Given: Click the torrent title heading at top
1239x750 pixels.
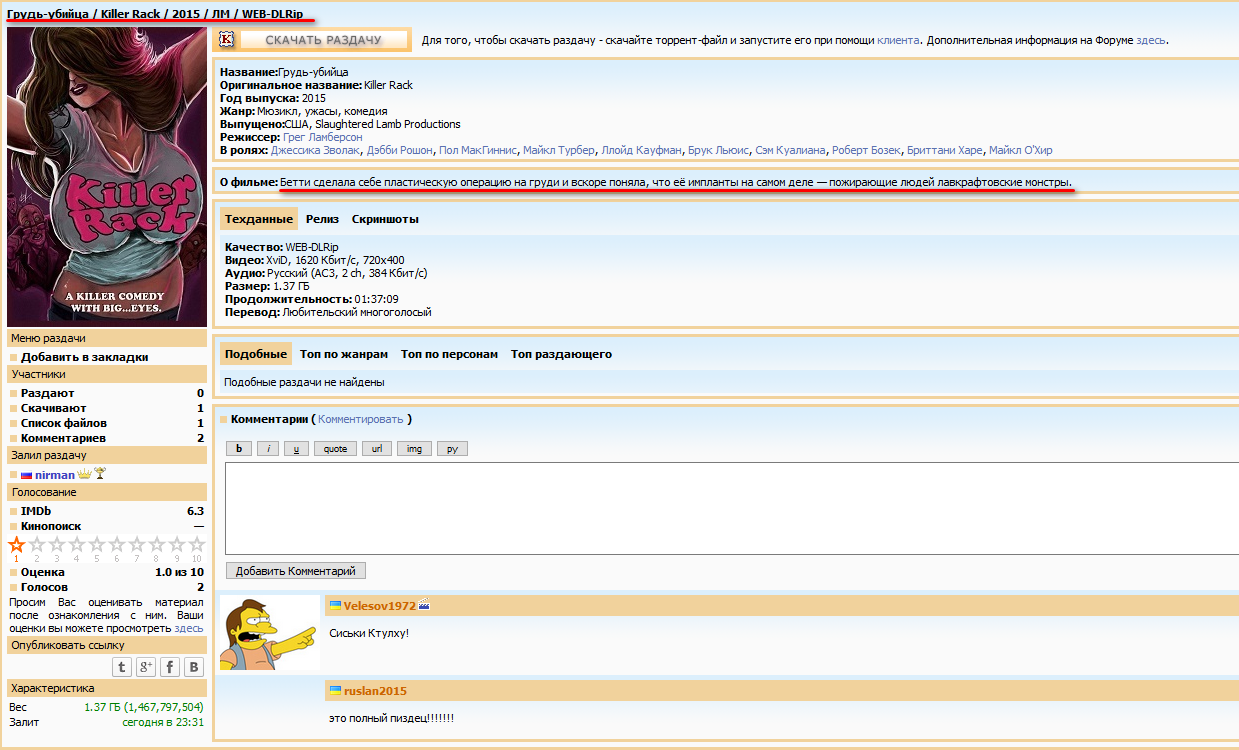Looking at the screenshot, I should (155, 15).
